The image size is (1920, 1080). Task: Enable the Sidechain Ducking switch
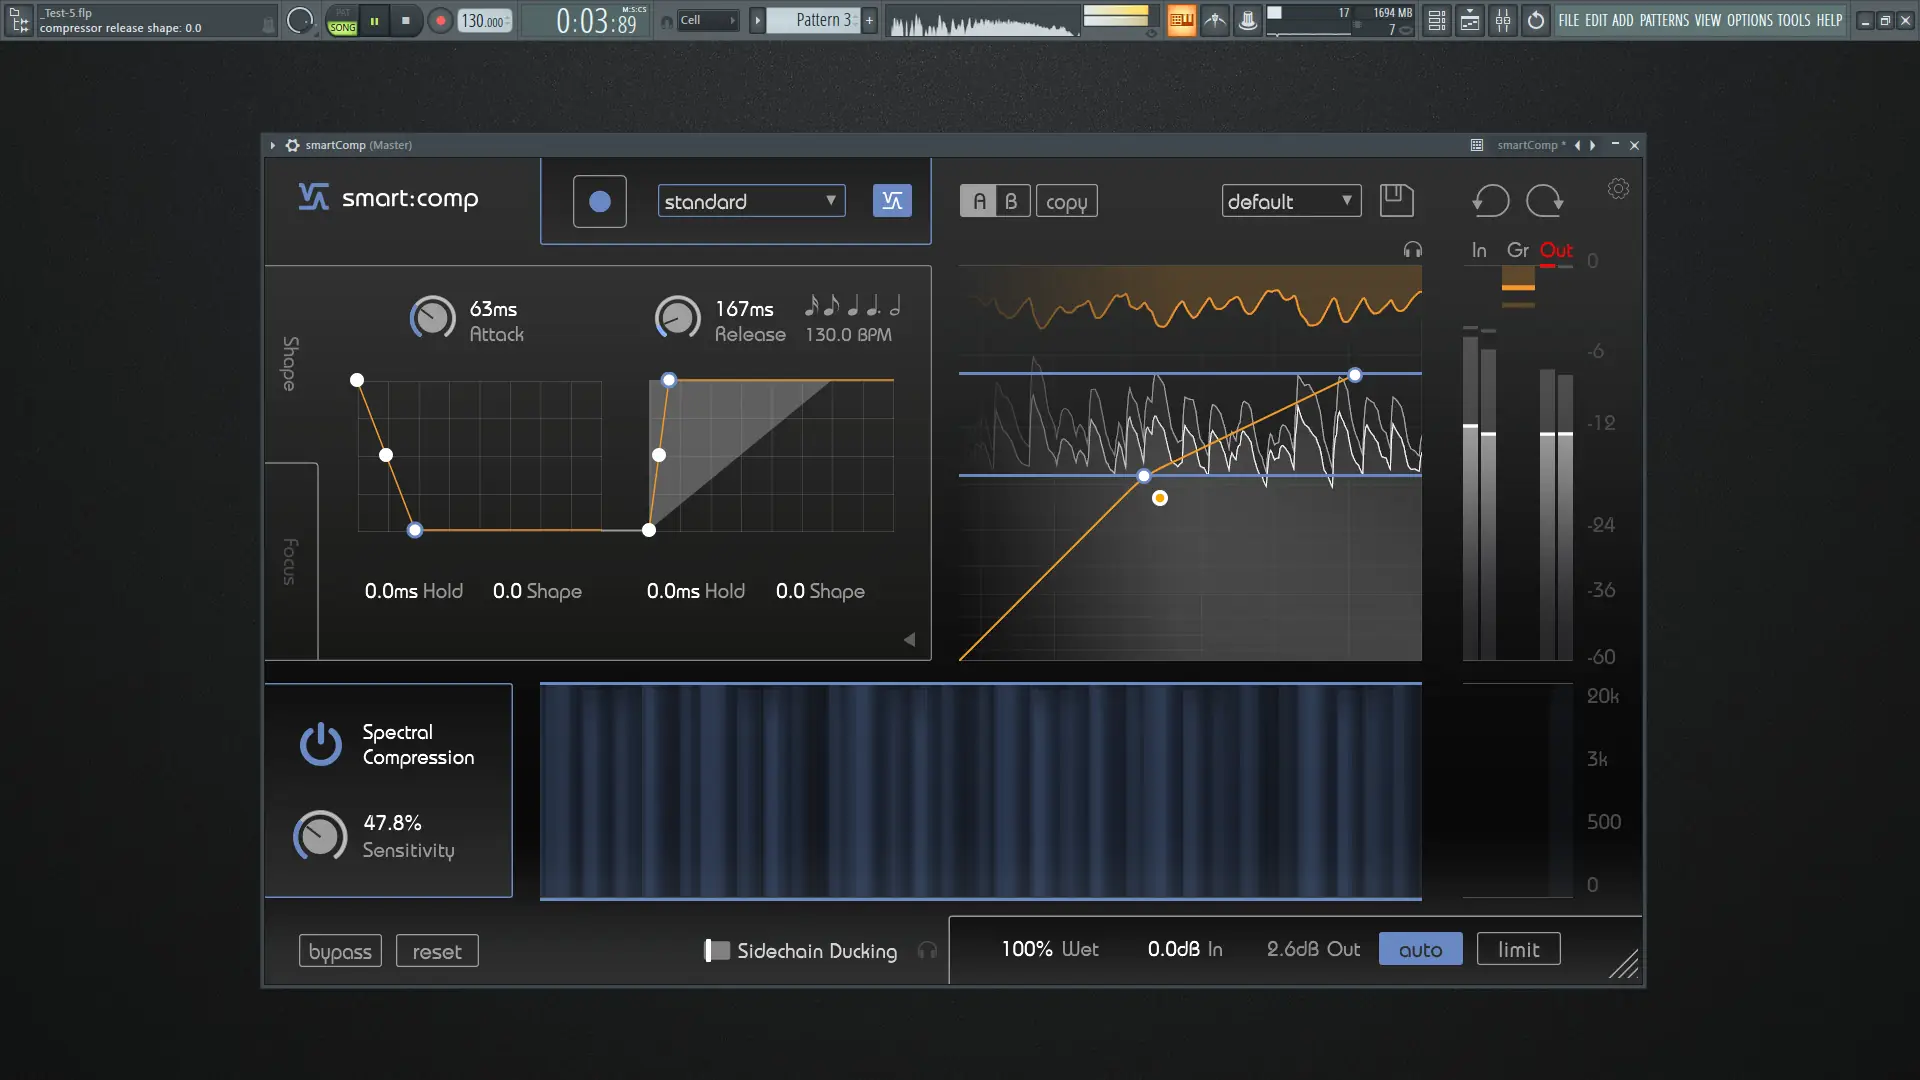pyautogui.click(x=716, y=951)
